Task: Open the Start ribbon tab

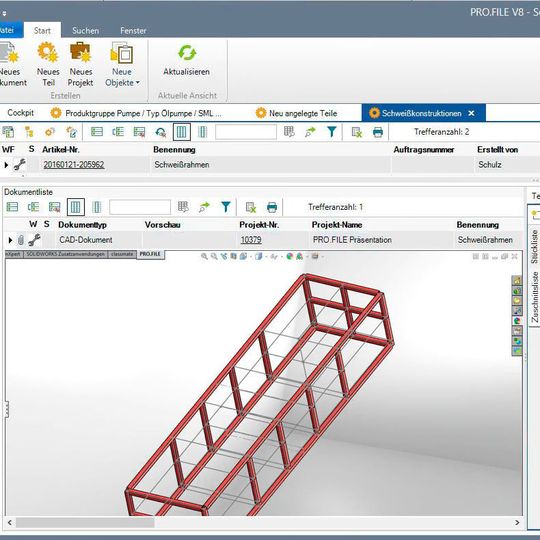Action: click(x=42, y=31)
